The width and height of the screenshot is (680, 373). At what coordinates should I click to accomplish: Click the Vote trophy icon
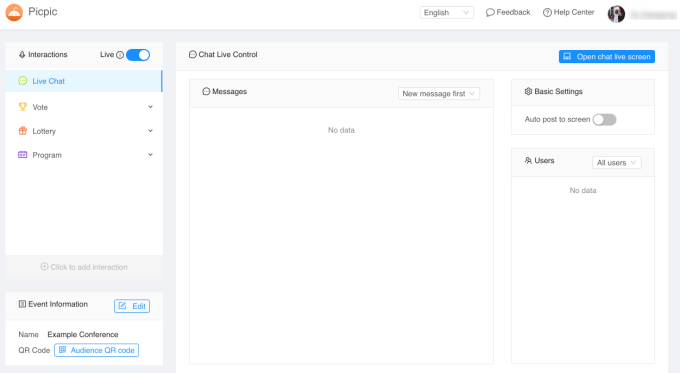pos(23,107)
